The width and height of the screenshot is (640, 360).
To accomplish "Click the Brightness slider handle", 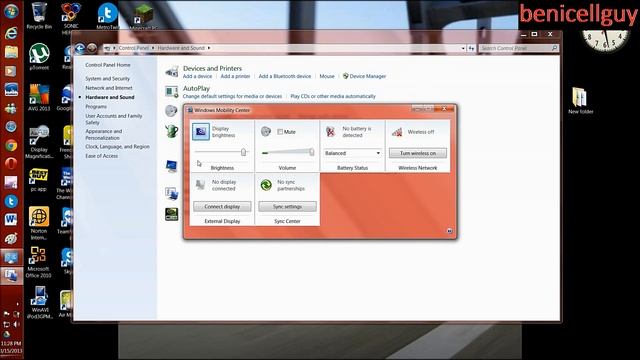I will tap(243, 152).
